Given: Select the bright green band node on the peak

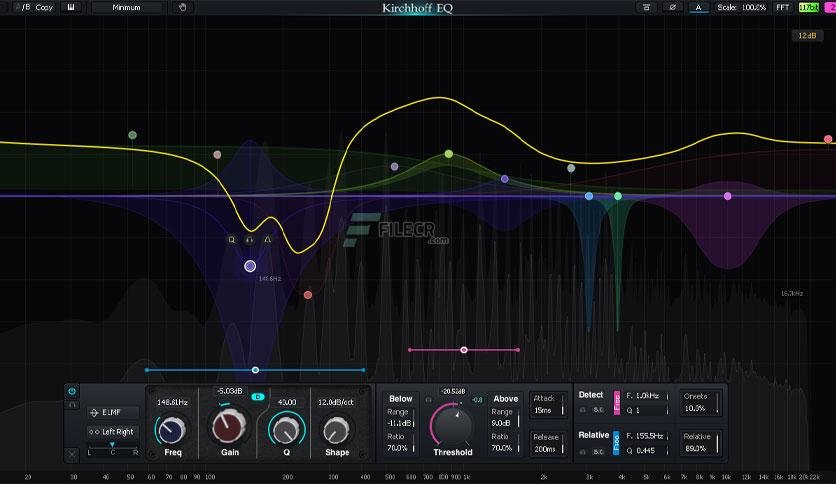Looking at the screenshot, I should pyautogui.click(x=449, y=154).
